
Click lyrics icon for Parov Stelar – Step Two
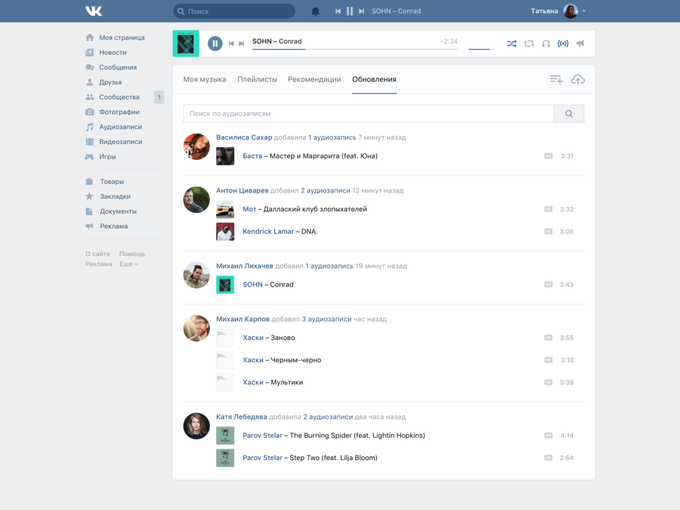pyautogui.click(x=548, y=458)
